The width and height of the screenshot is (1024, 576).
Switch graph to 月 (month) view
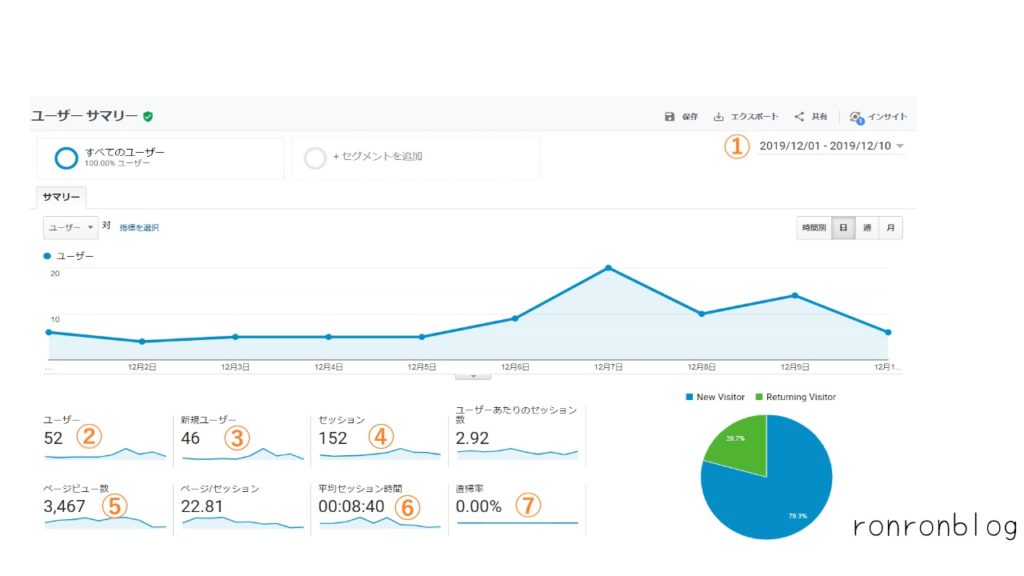click(x=891, y=227)
